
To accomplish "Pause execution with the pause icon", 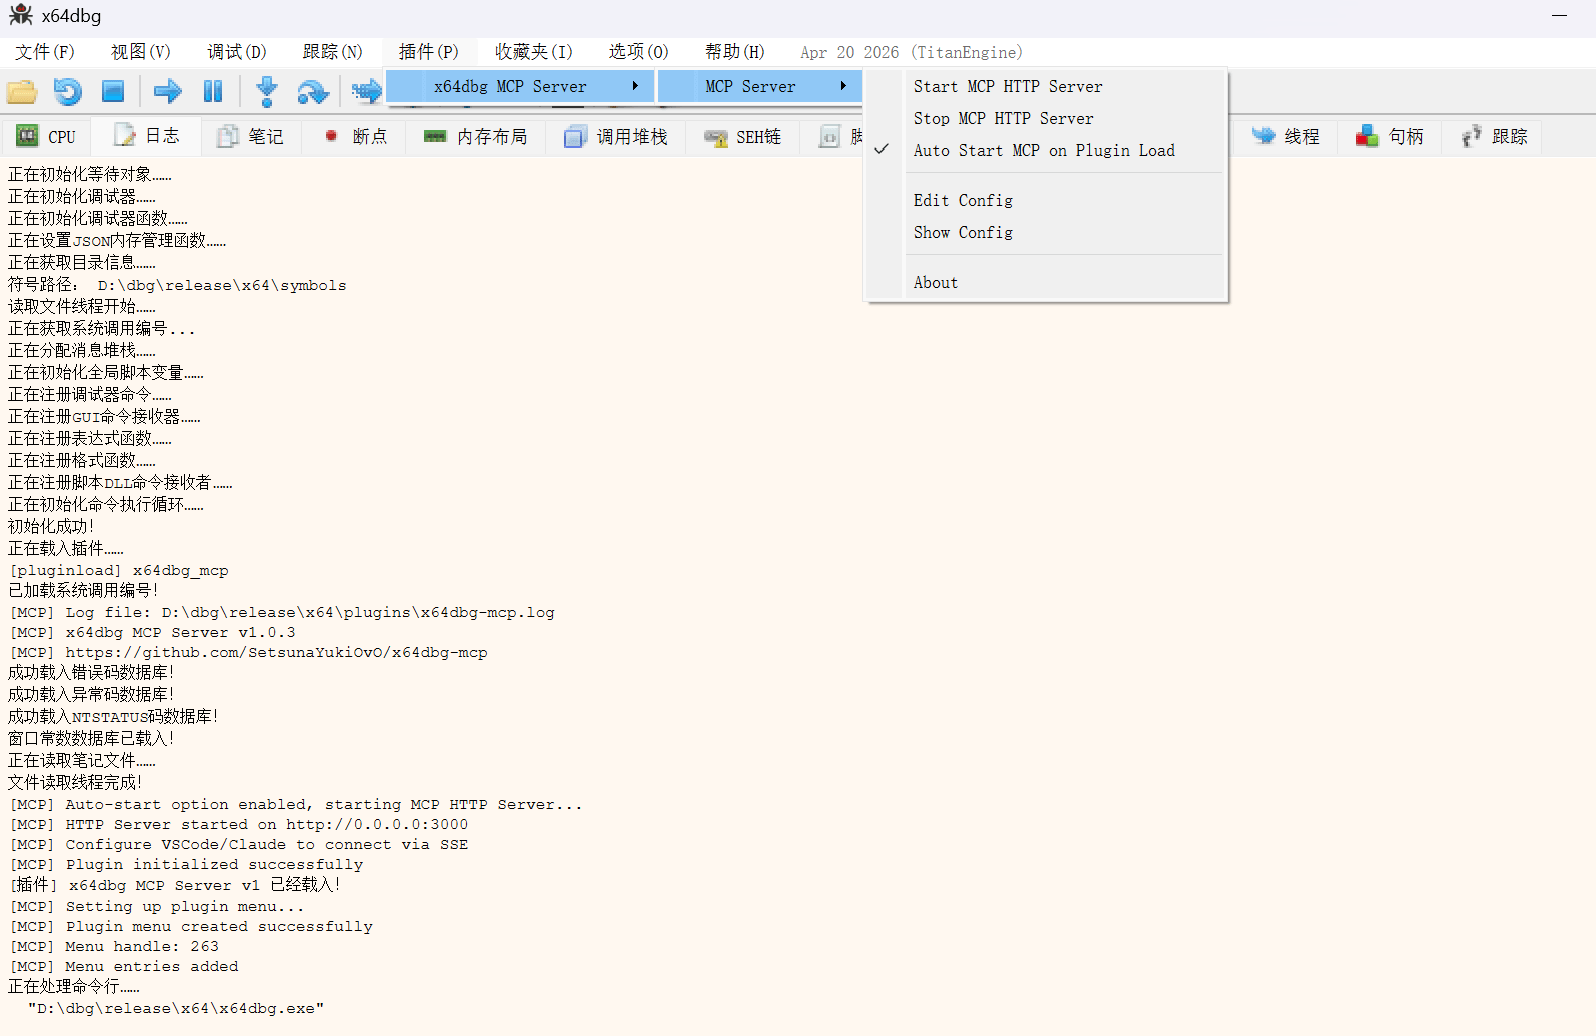I will coord(213,92).
